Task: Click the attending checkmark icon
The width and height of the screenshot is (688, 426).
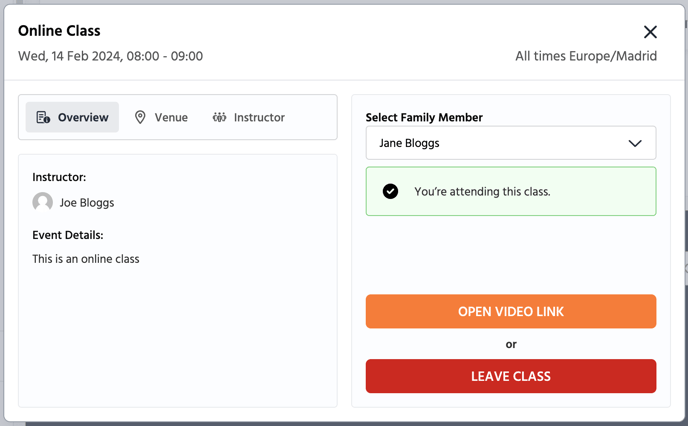Action: pos(391,191)
